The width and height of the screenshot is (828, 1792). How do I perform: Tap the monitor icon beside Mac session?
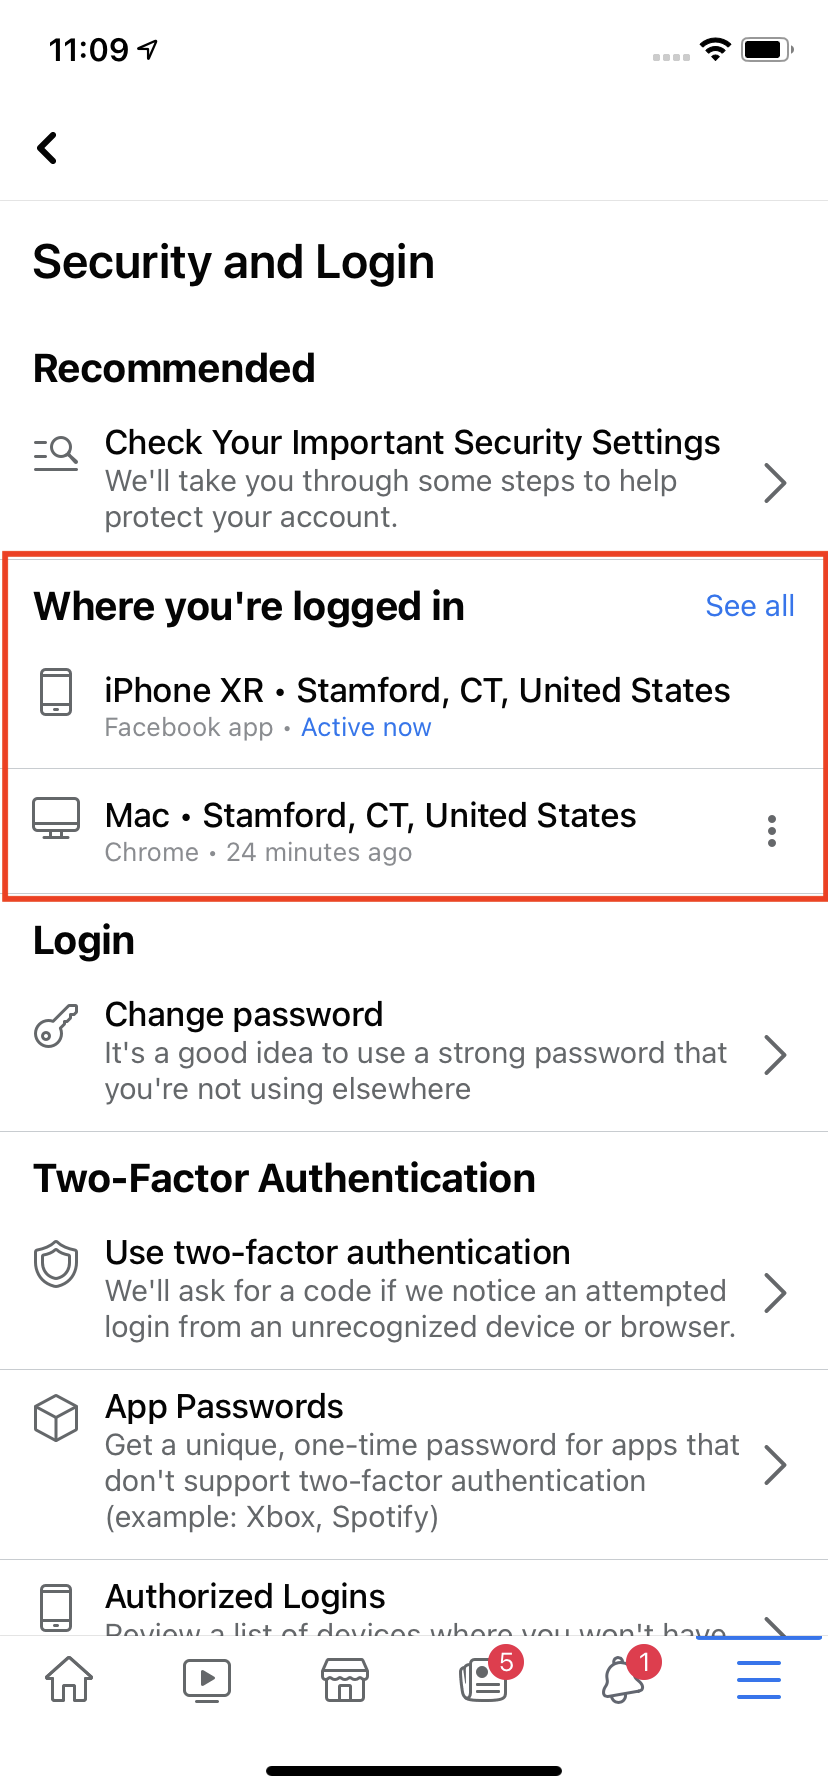coord(57,816)
